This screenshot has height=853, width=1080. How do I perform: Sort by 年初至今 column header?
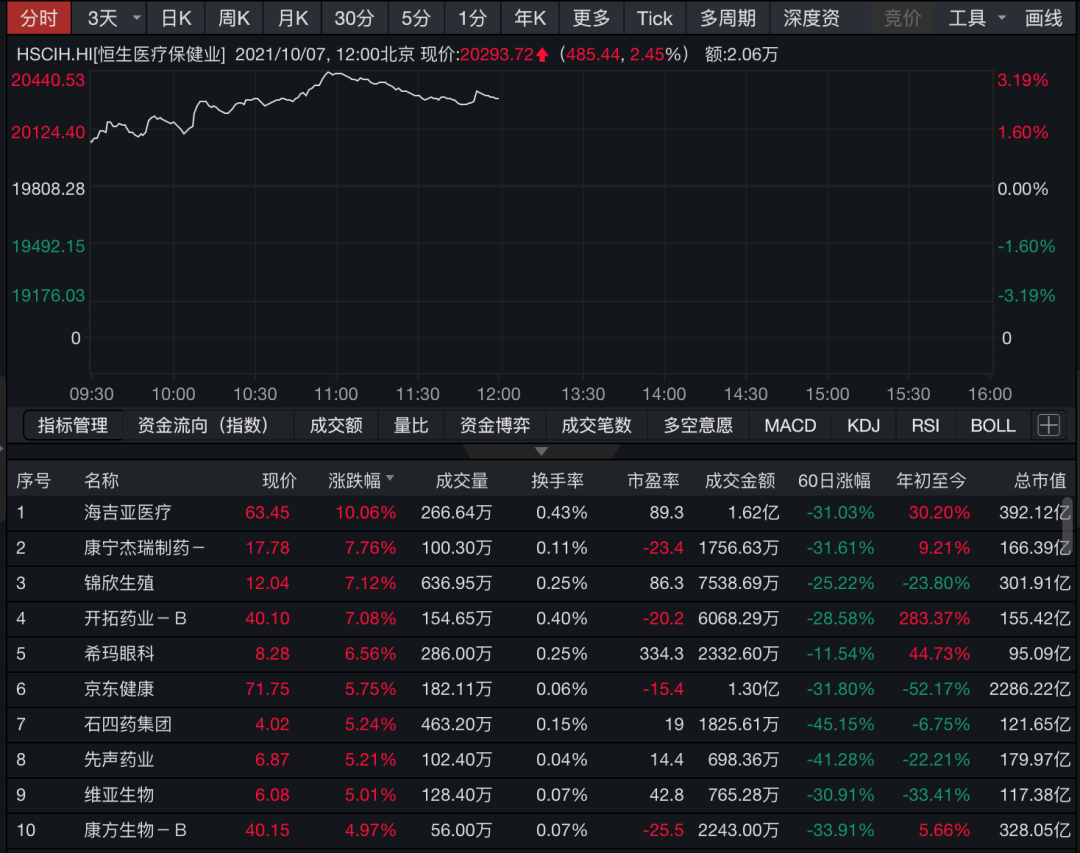click(931, 480)
